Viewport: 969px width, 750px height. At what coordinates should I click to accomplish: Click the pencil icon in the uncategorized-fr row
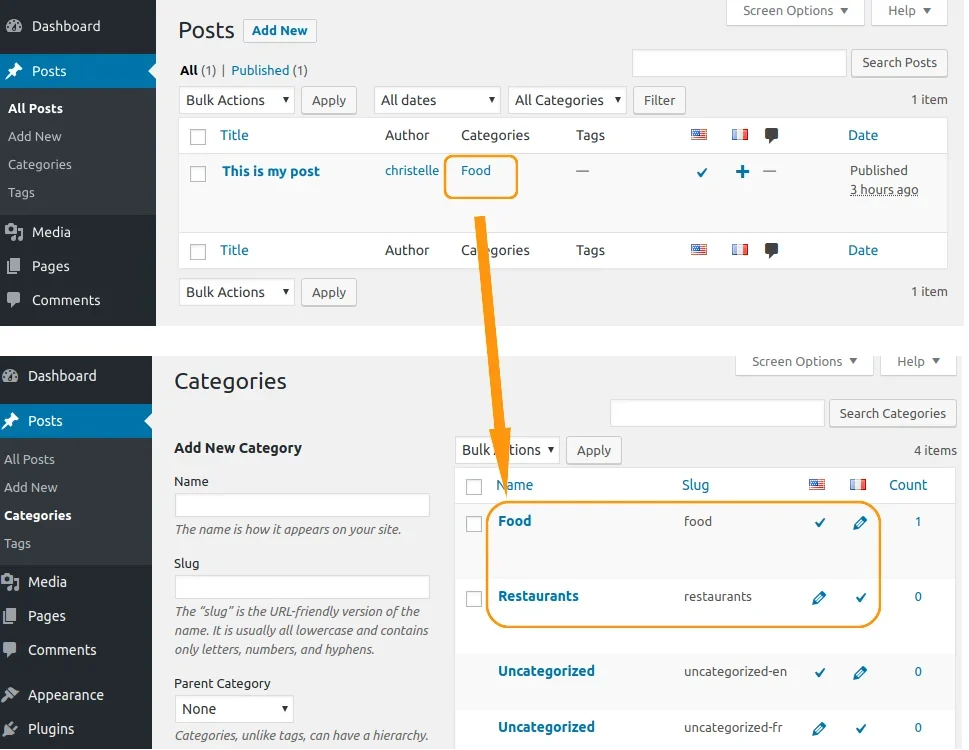pyautogui.click(x=819, y=729)
